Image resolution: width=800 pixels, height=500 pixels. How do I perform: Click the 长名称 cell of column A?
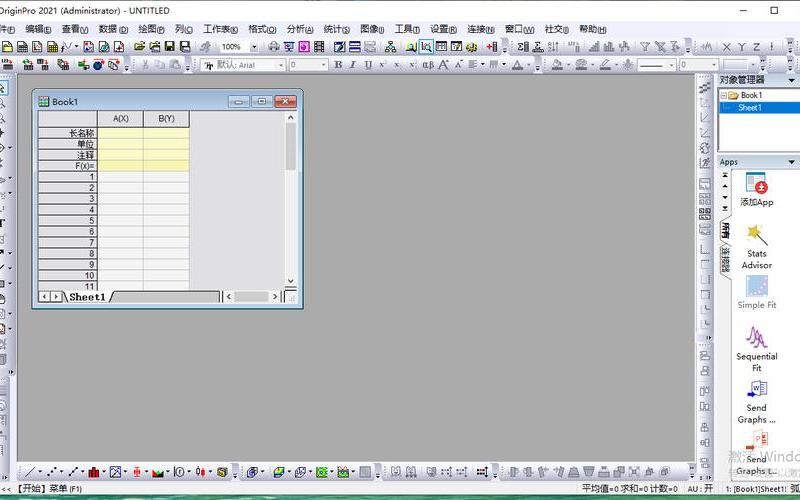[120, 133]
